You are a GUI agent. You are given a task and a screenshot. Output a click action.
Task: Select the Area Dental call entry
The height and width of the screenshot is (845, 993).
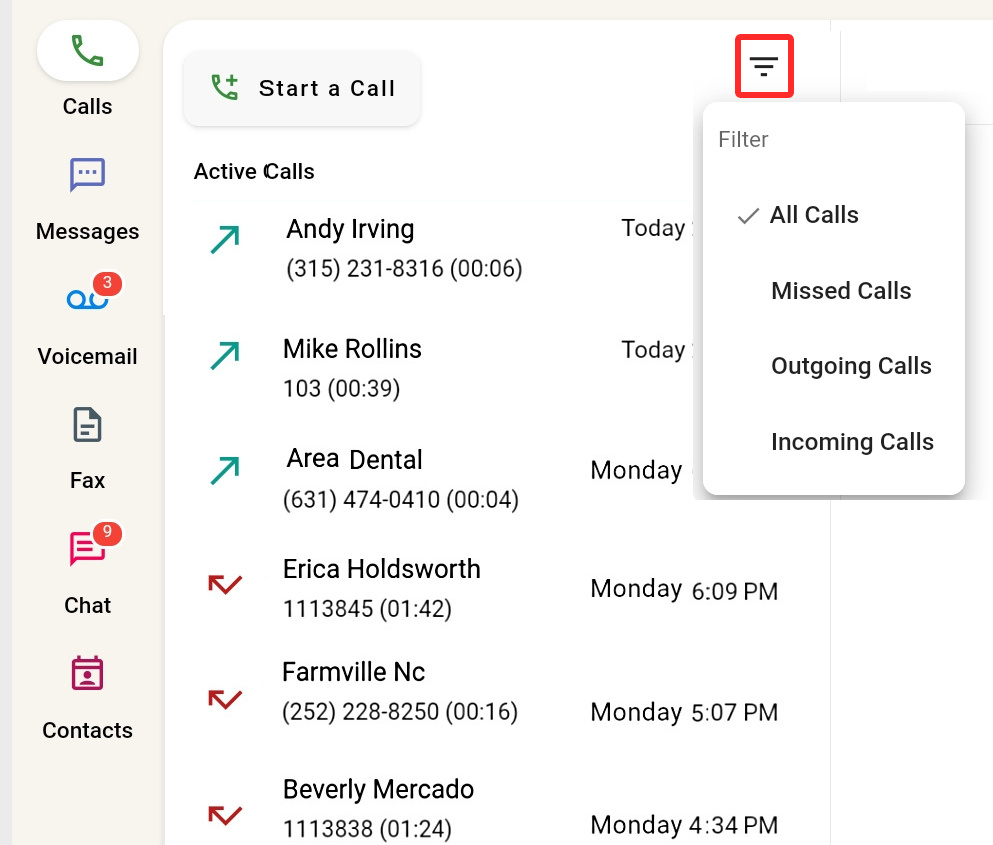click(x=443, y=479)
